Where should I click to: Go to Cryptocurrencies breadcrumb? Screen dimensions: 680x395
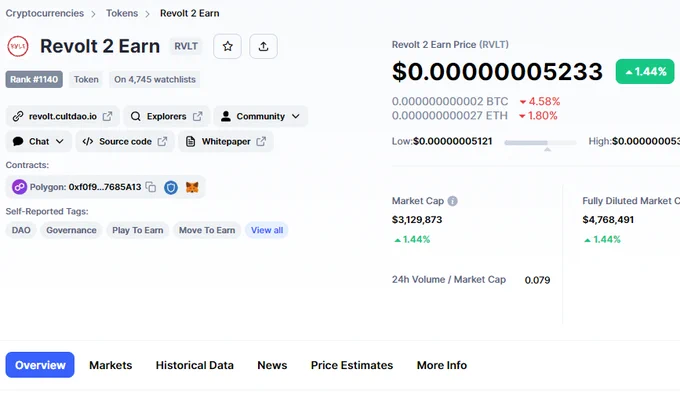pyautogui.click(x=45, y=13)
